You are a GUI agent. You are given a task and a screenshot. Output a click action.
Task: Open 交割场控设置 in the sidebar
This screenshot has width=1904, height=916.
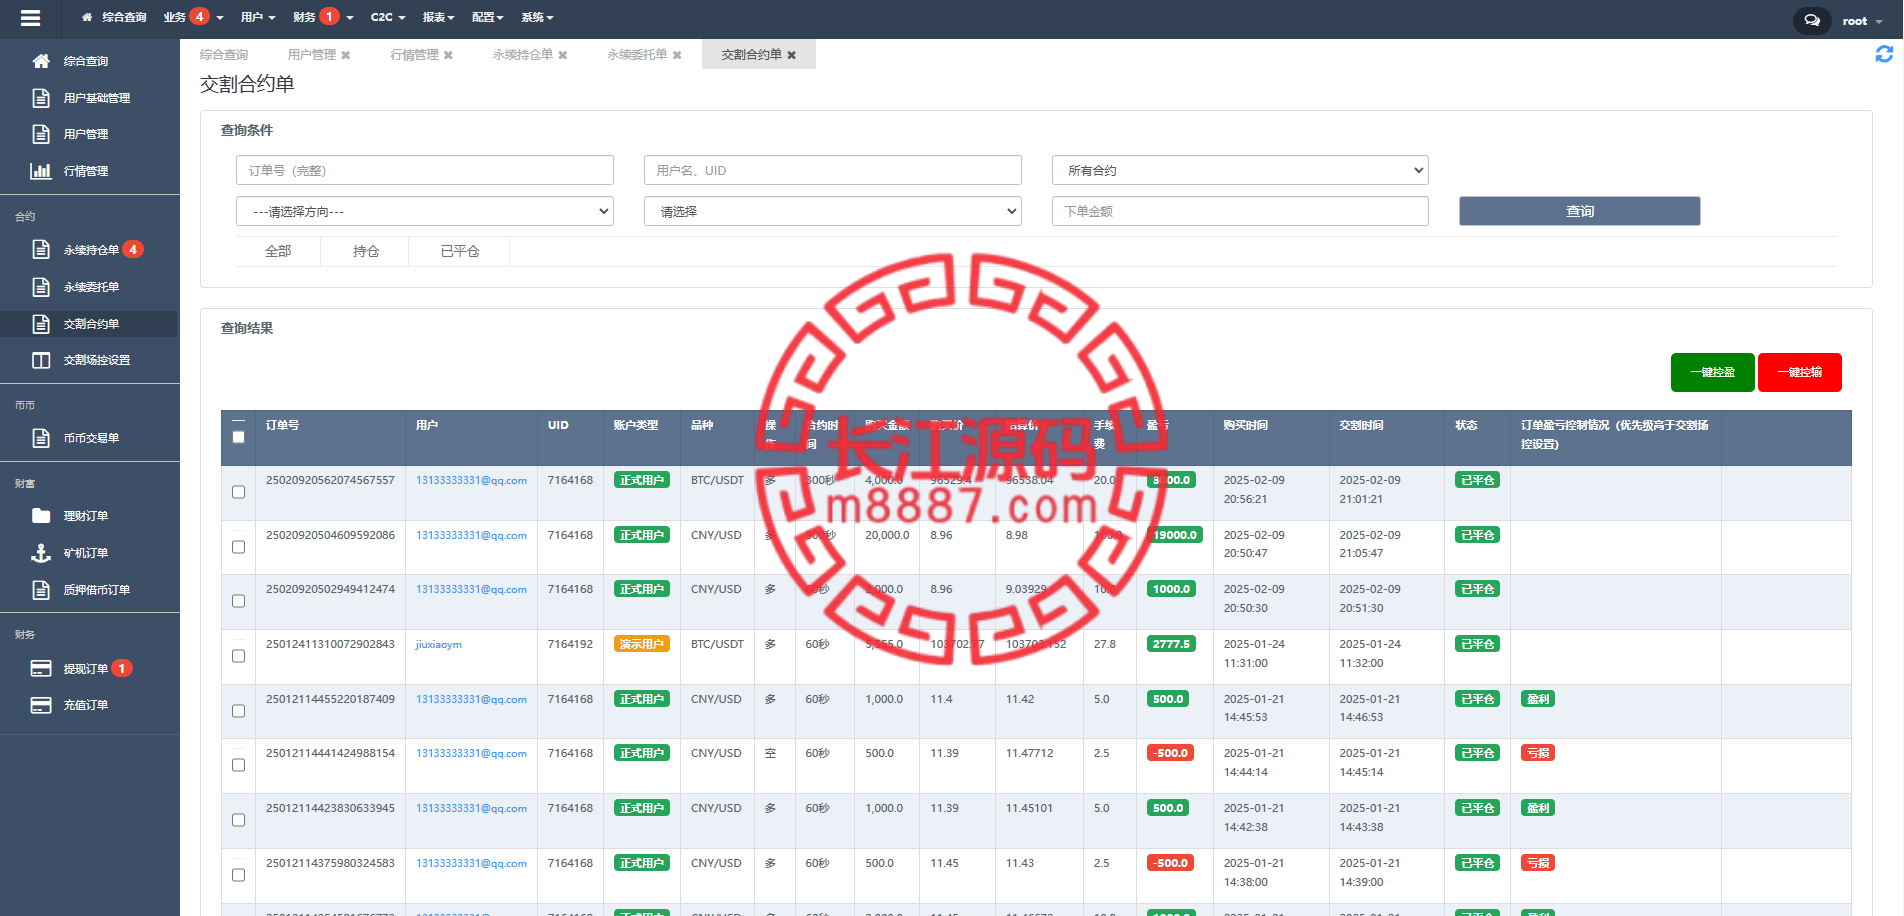point(97,360)
